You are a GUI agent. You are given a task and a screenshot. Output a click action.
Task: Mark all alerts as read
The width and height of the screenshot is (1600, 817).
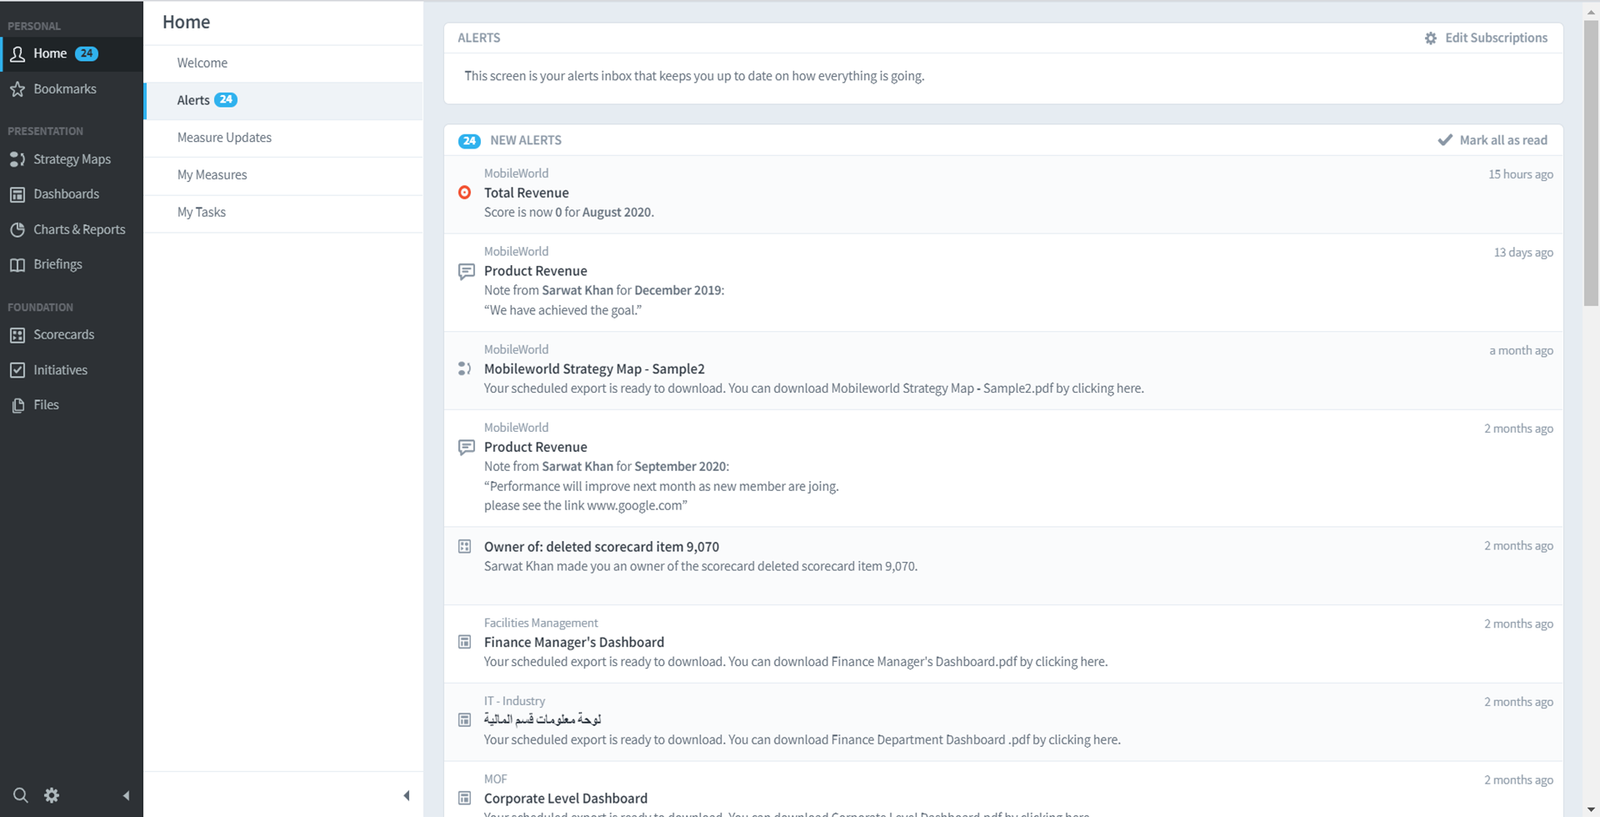(1492, 140)
